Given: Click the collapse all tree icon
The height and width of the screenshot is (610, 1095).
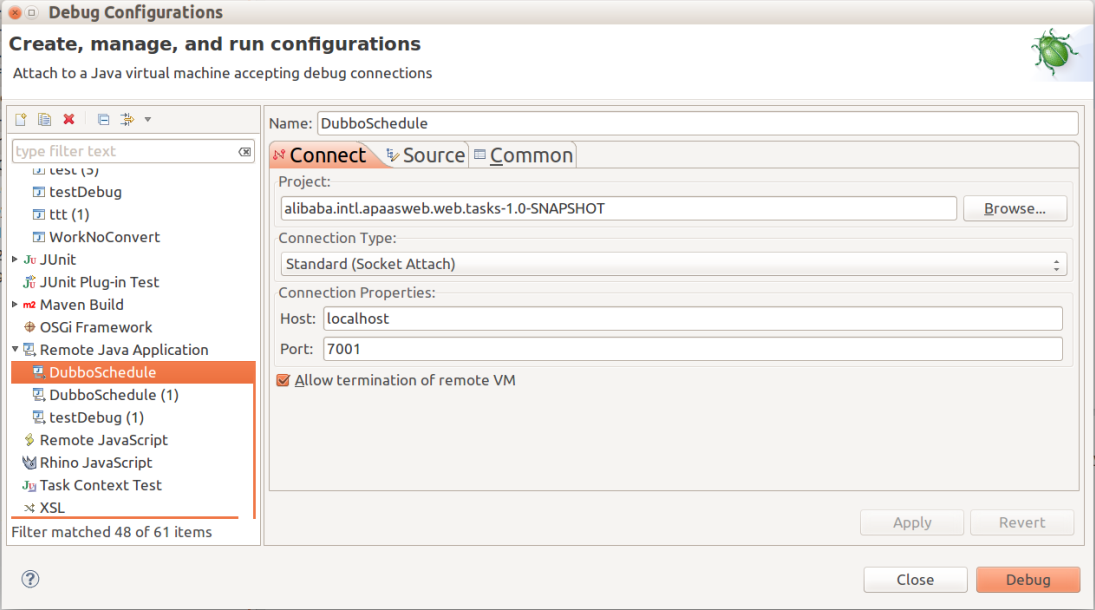Looking at the screenshot, I should [103, 119].
